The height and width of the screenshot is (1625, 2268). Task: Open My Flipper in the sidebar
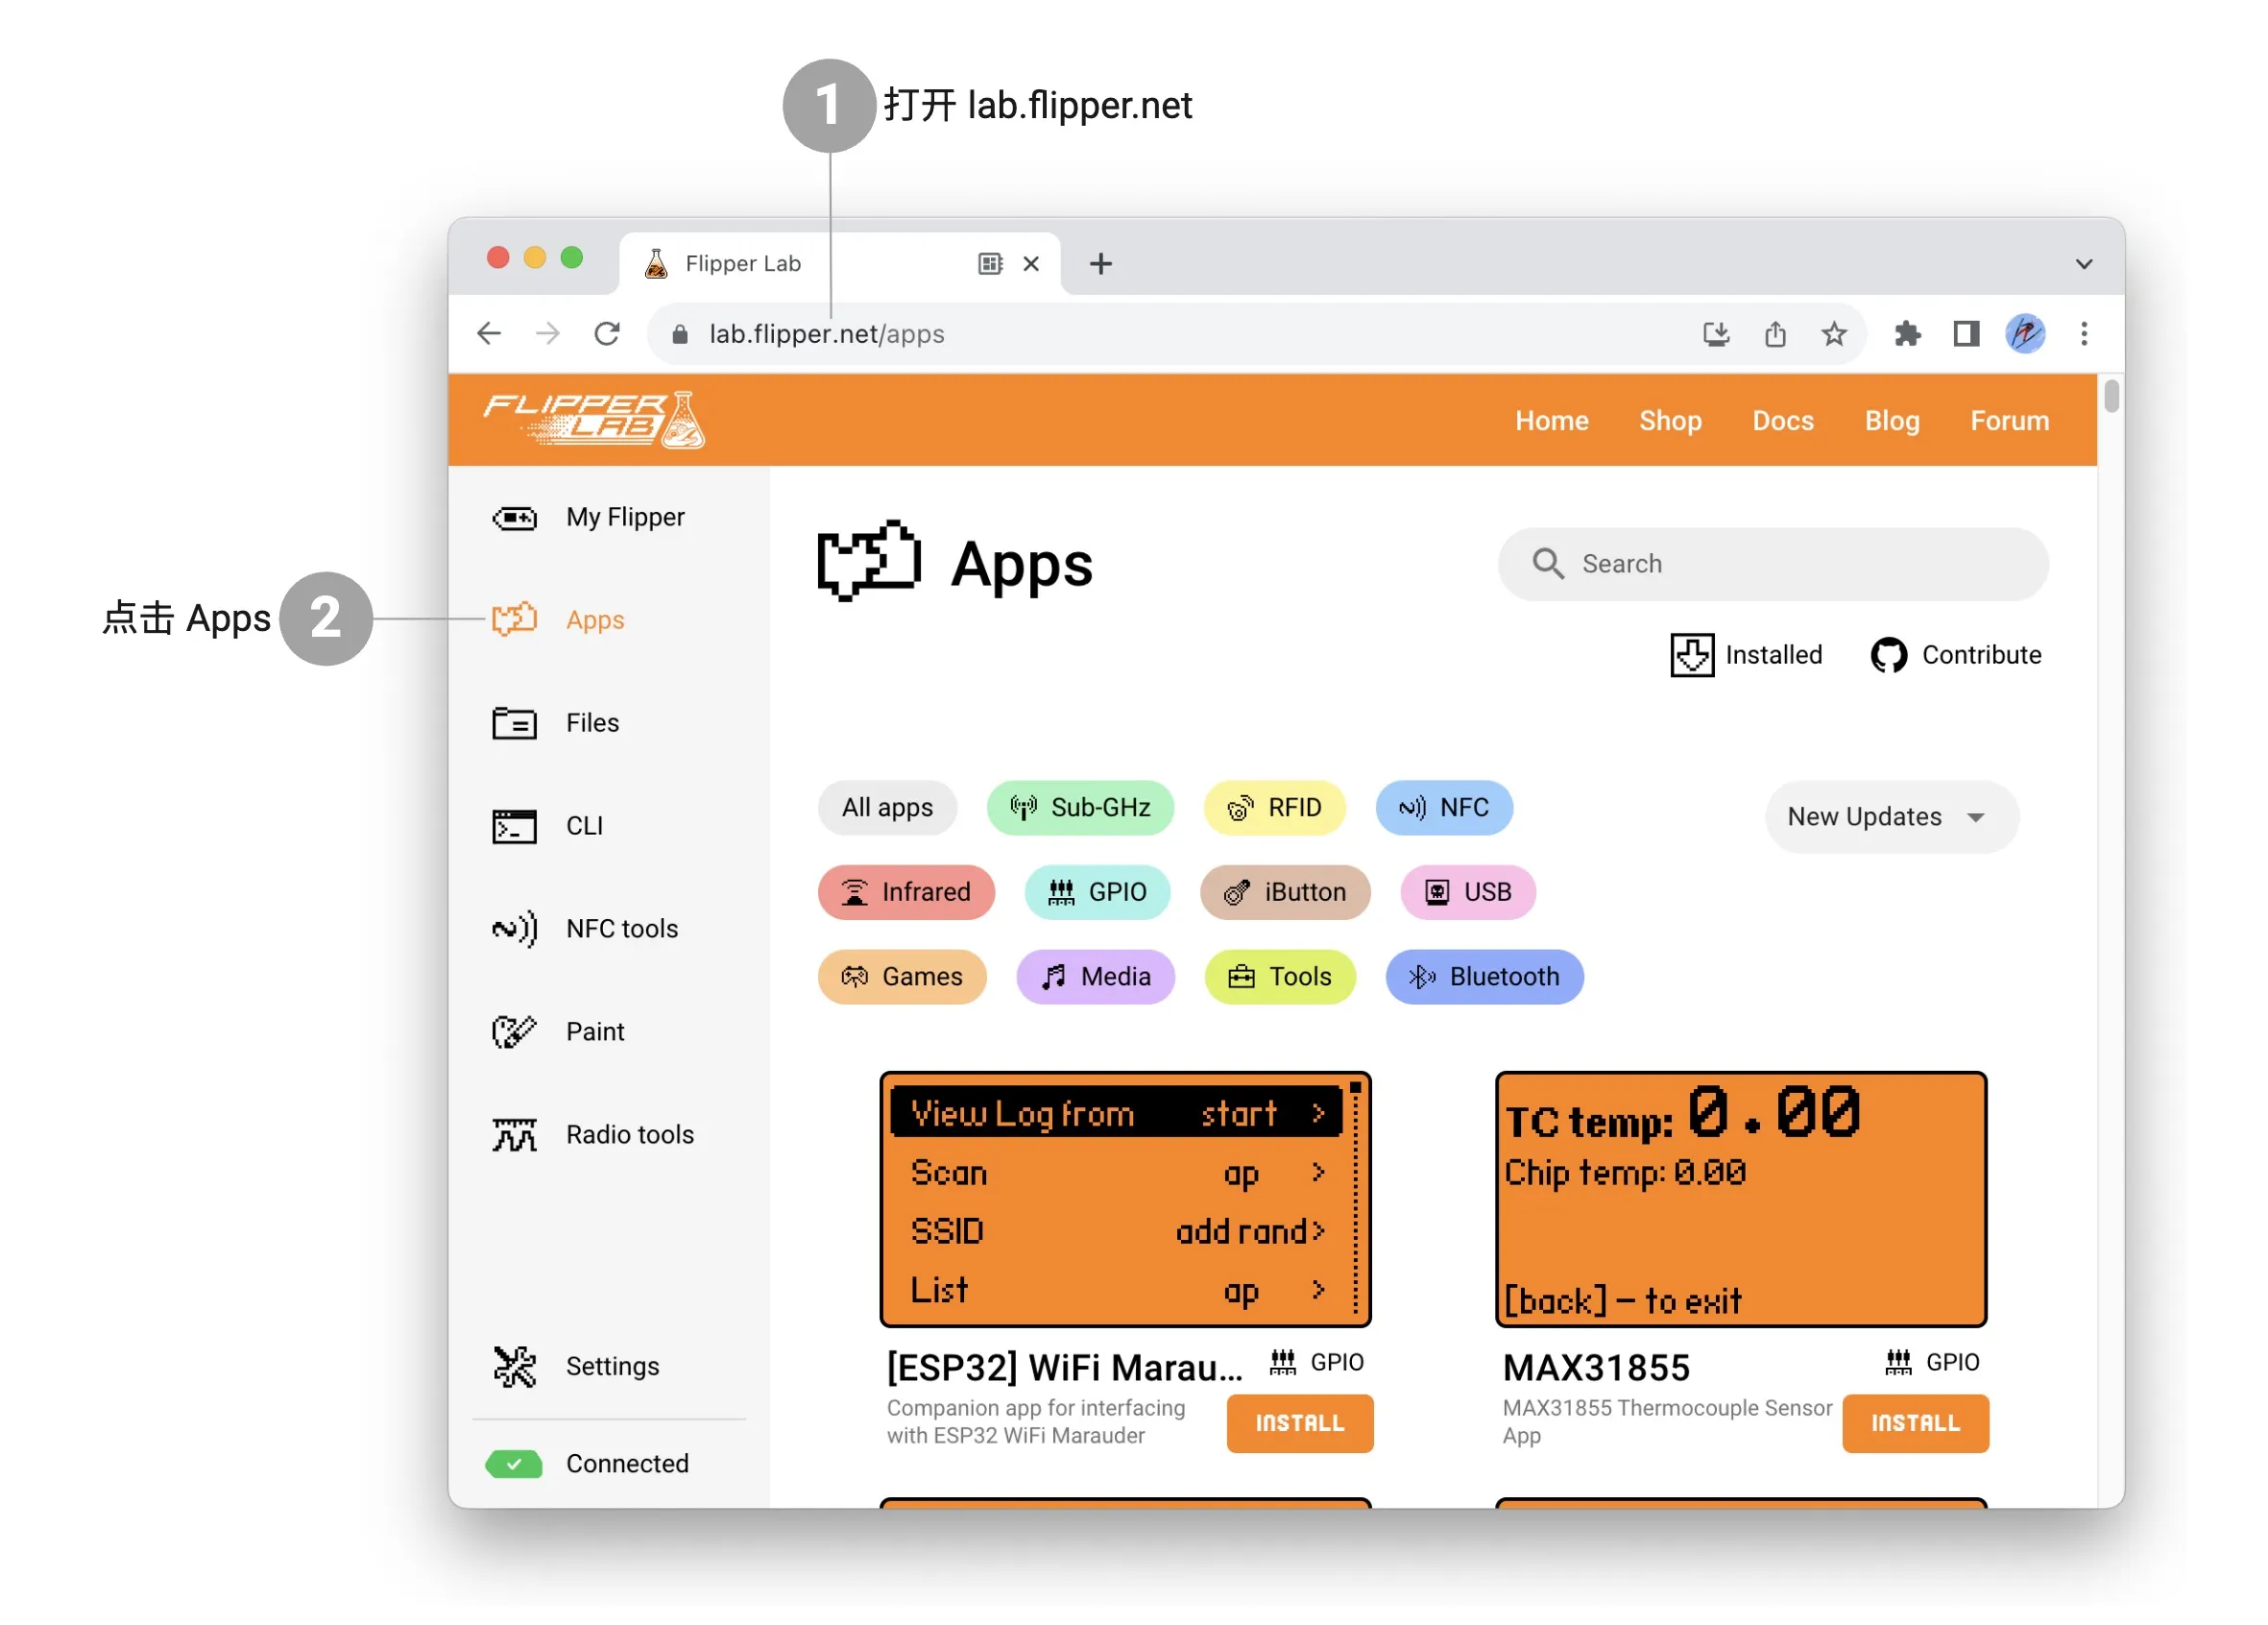click(x=589, y=517)
